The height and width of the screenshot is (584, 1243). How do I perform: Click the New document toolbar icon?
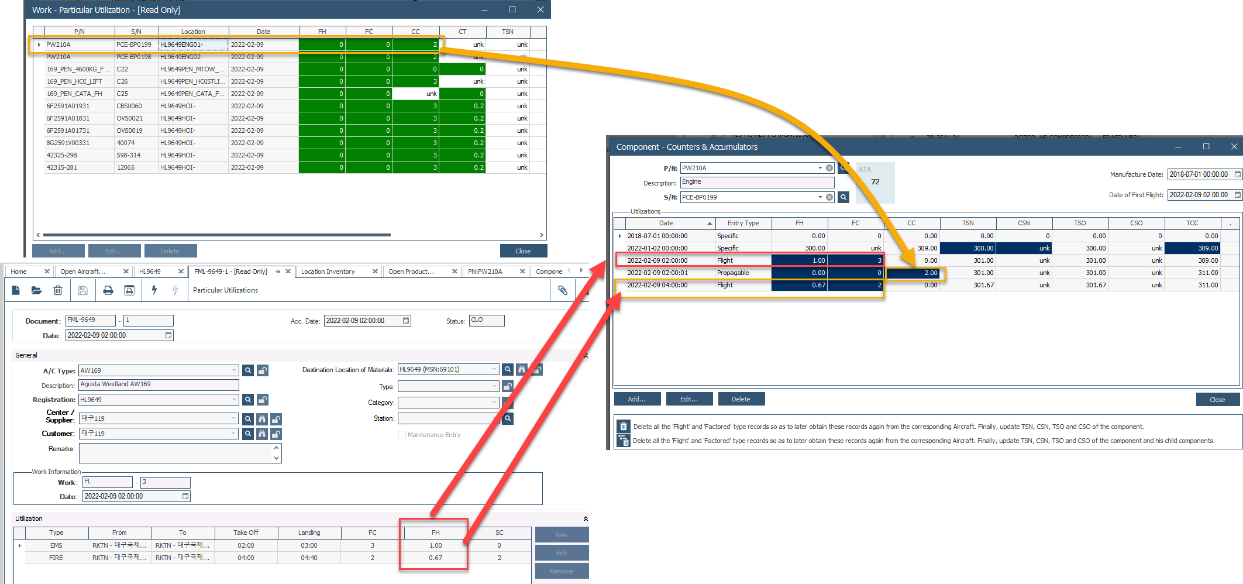click(x=17, y=290)
